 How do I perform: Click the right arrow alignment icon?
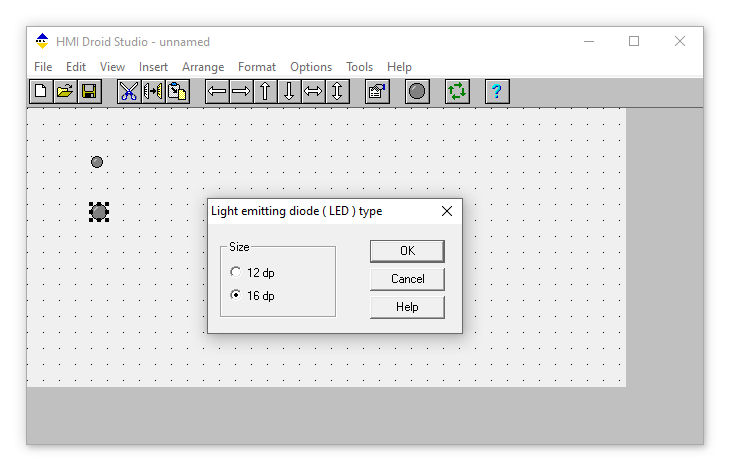click(x=241, y=91)
